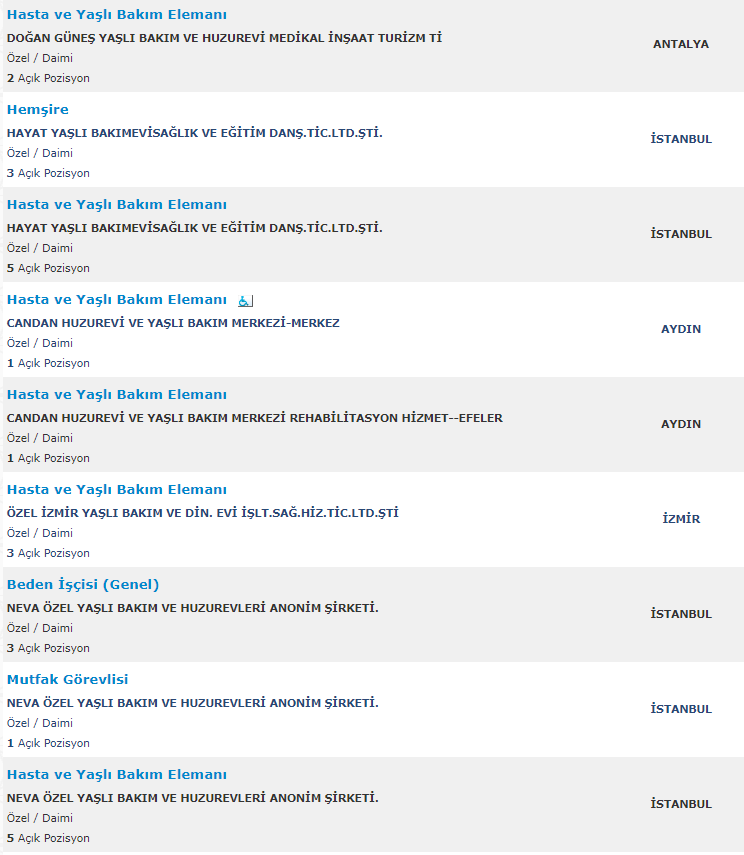This screenshot has height=855, width=744.
Task: Open the Mutfak Görevlisi job listing
Action: tap(68, 679)
